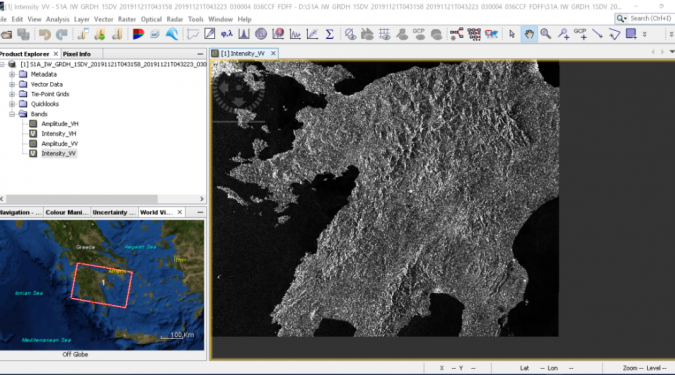The width and height of the screenshot is (675, 375).
Task: Click the Sigma statistics icon
Action: pos(330,34)
